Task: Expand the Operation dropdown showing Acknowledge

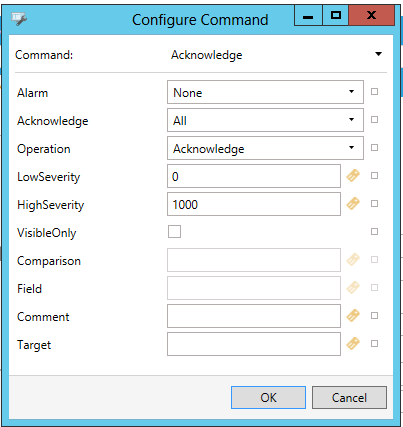Action: click(265, 148)
